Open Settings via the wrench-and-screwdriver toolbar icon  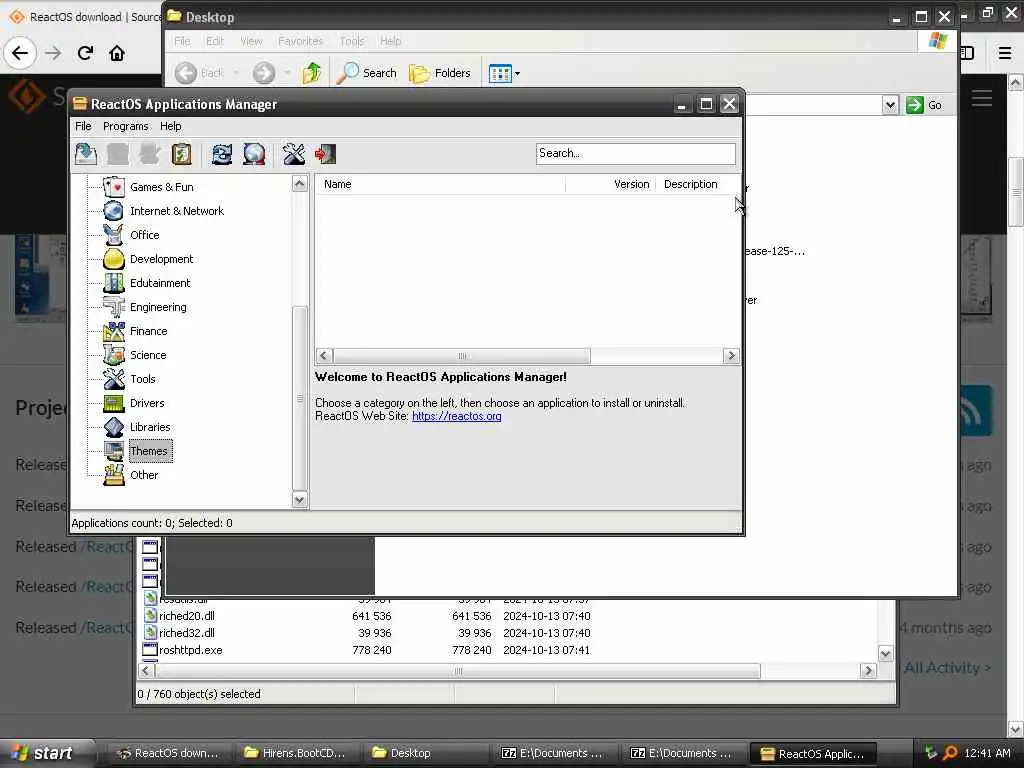[294, 154]
